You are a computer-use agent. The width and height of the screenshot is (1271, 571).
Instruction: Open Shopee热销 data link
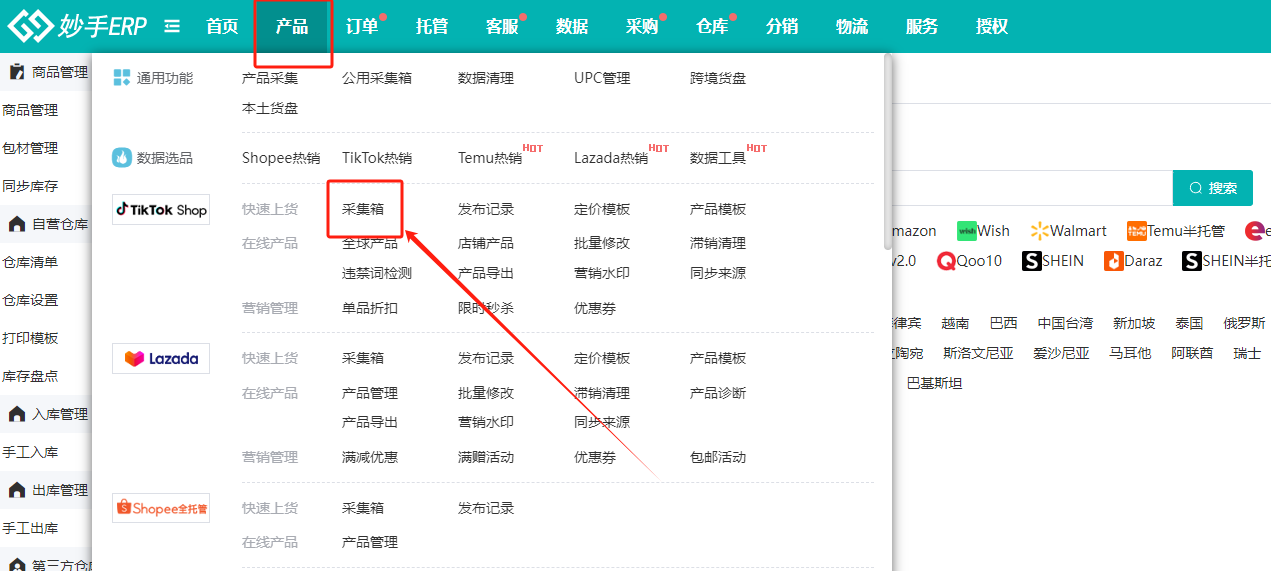(x=281, y=158)
